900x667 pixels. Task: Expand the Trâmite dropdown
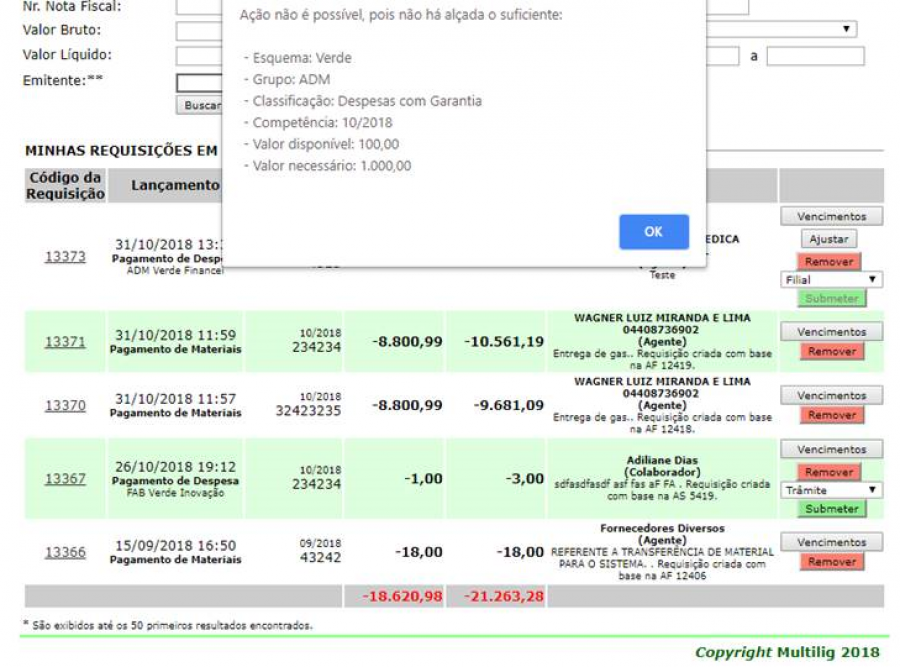pos(831,490)
